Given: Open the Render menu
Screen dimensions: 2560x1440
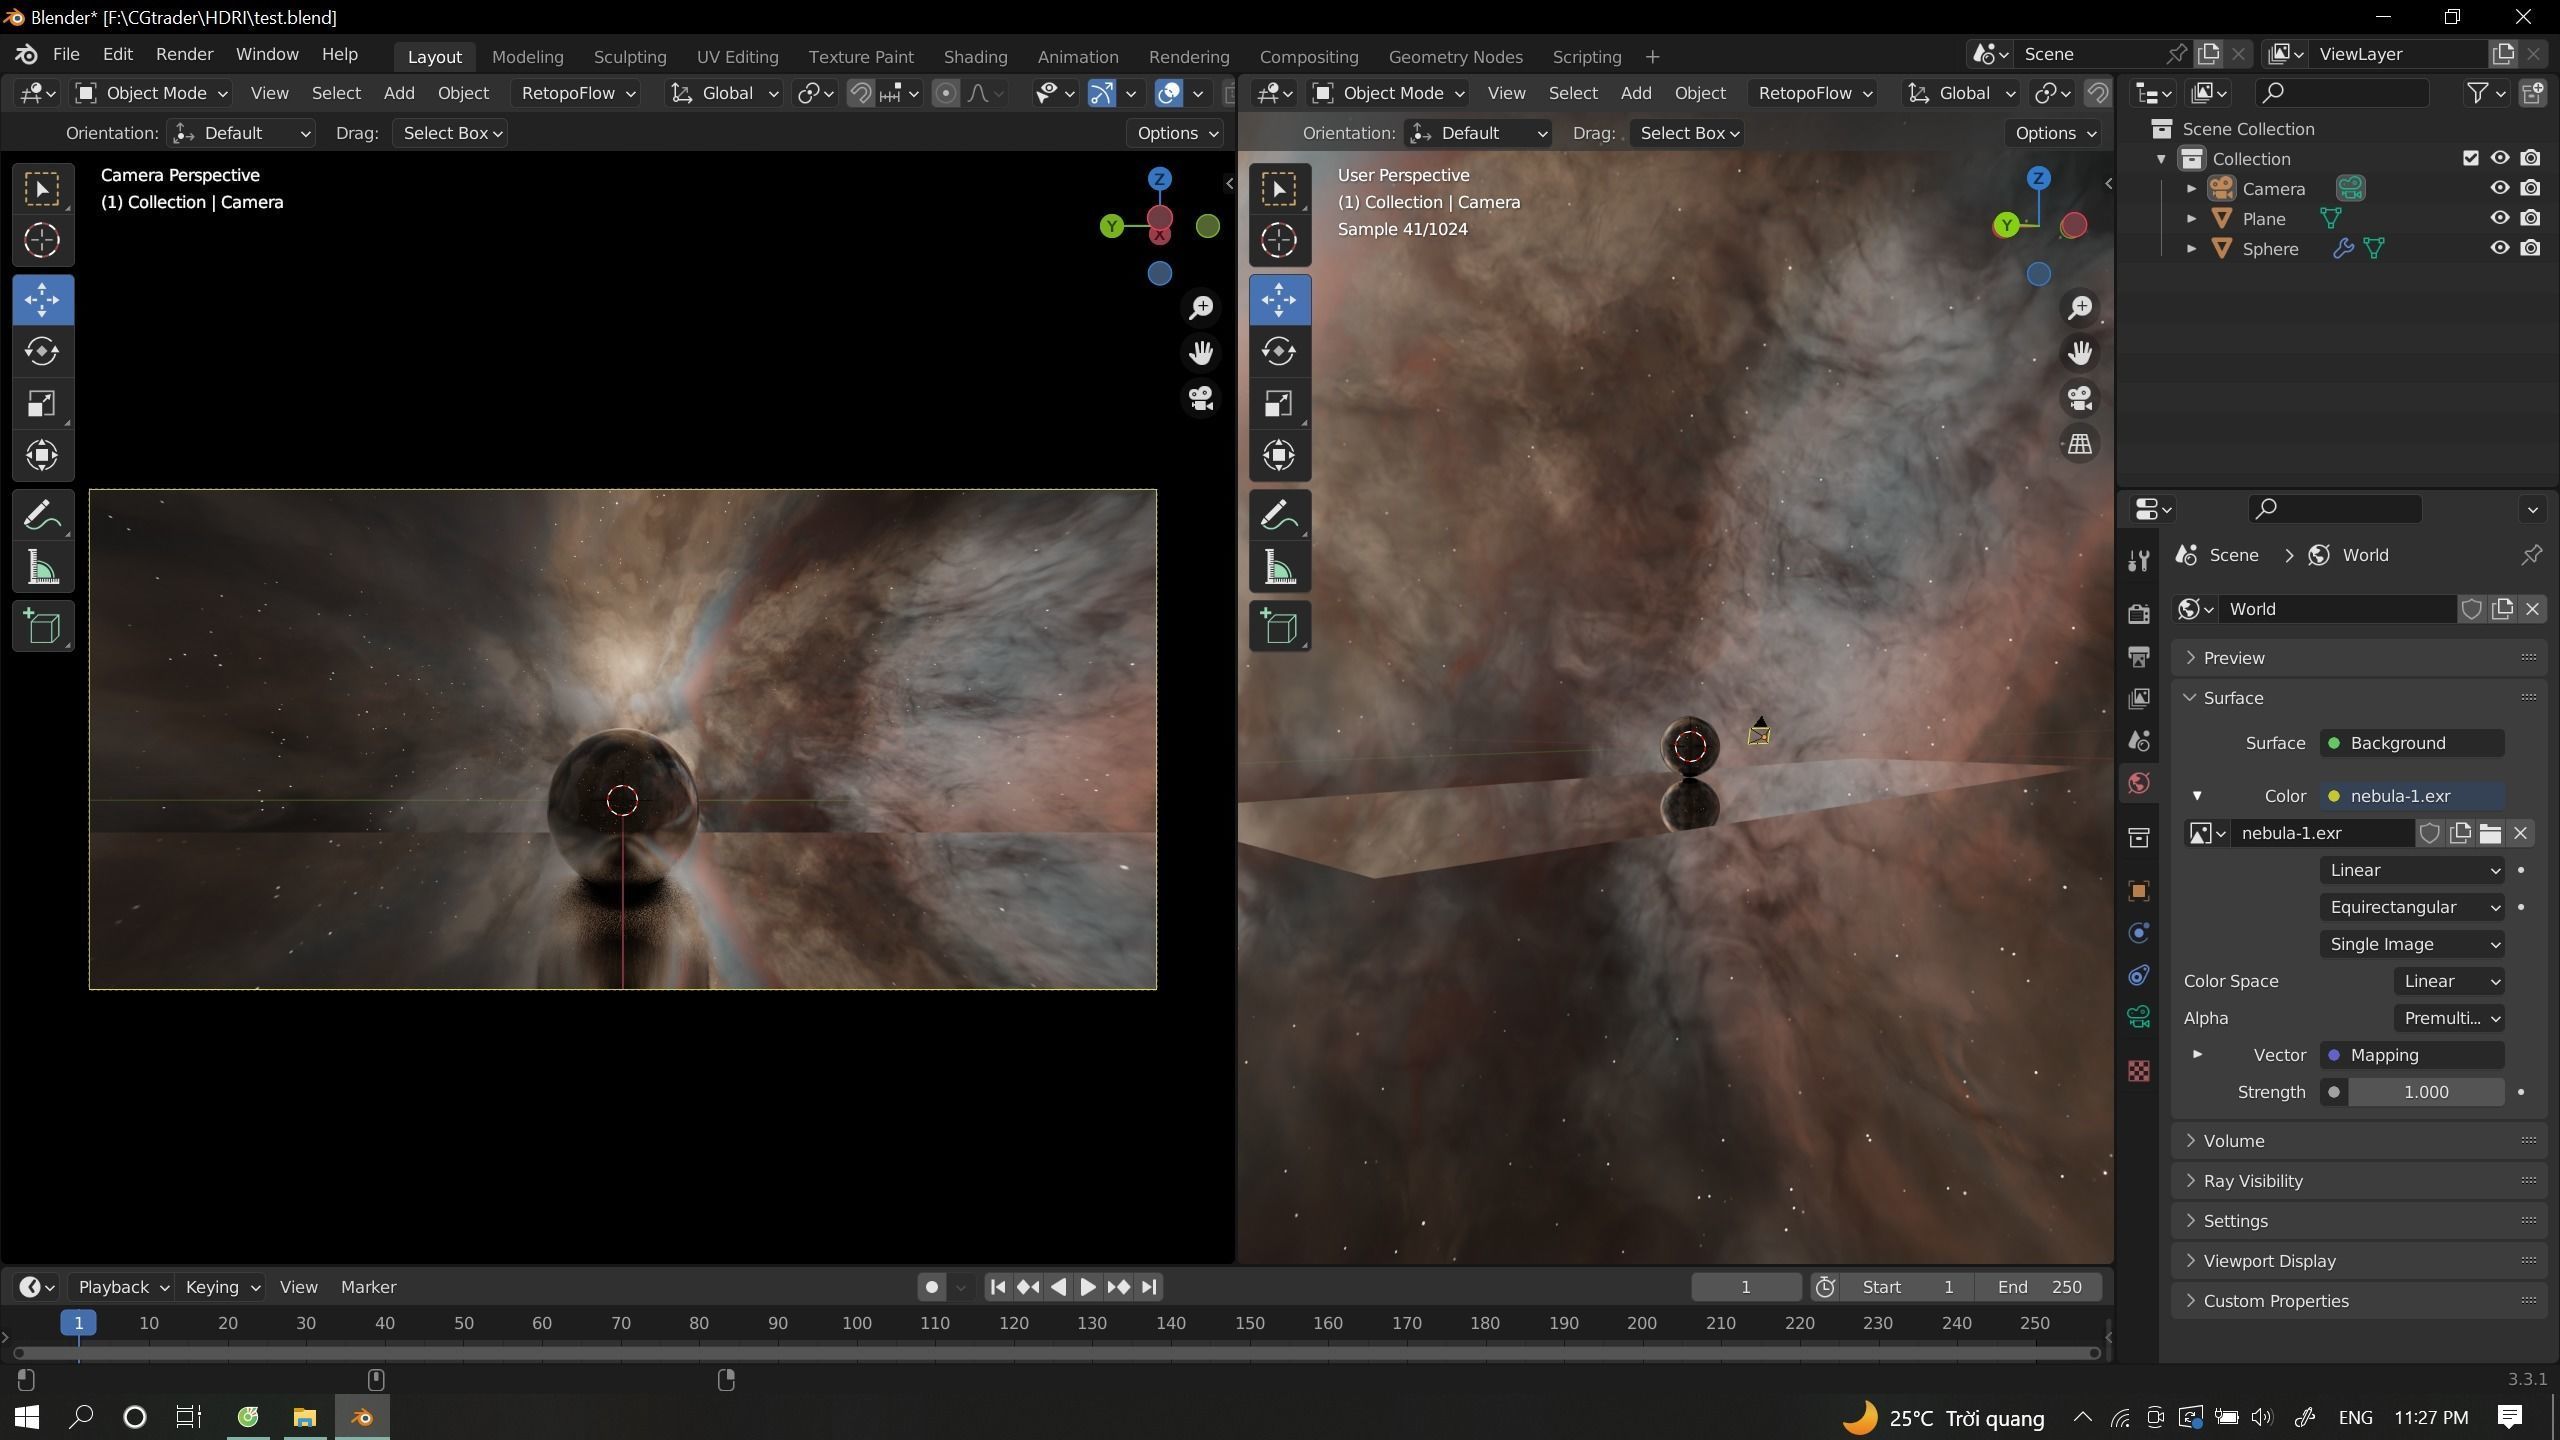Looking at the screenshot, I should 184,54.
